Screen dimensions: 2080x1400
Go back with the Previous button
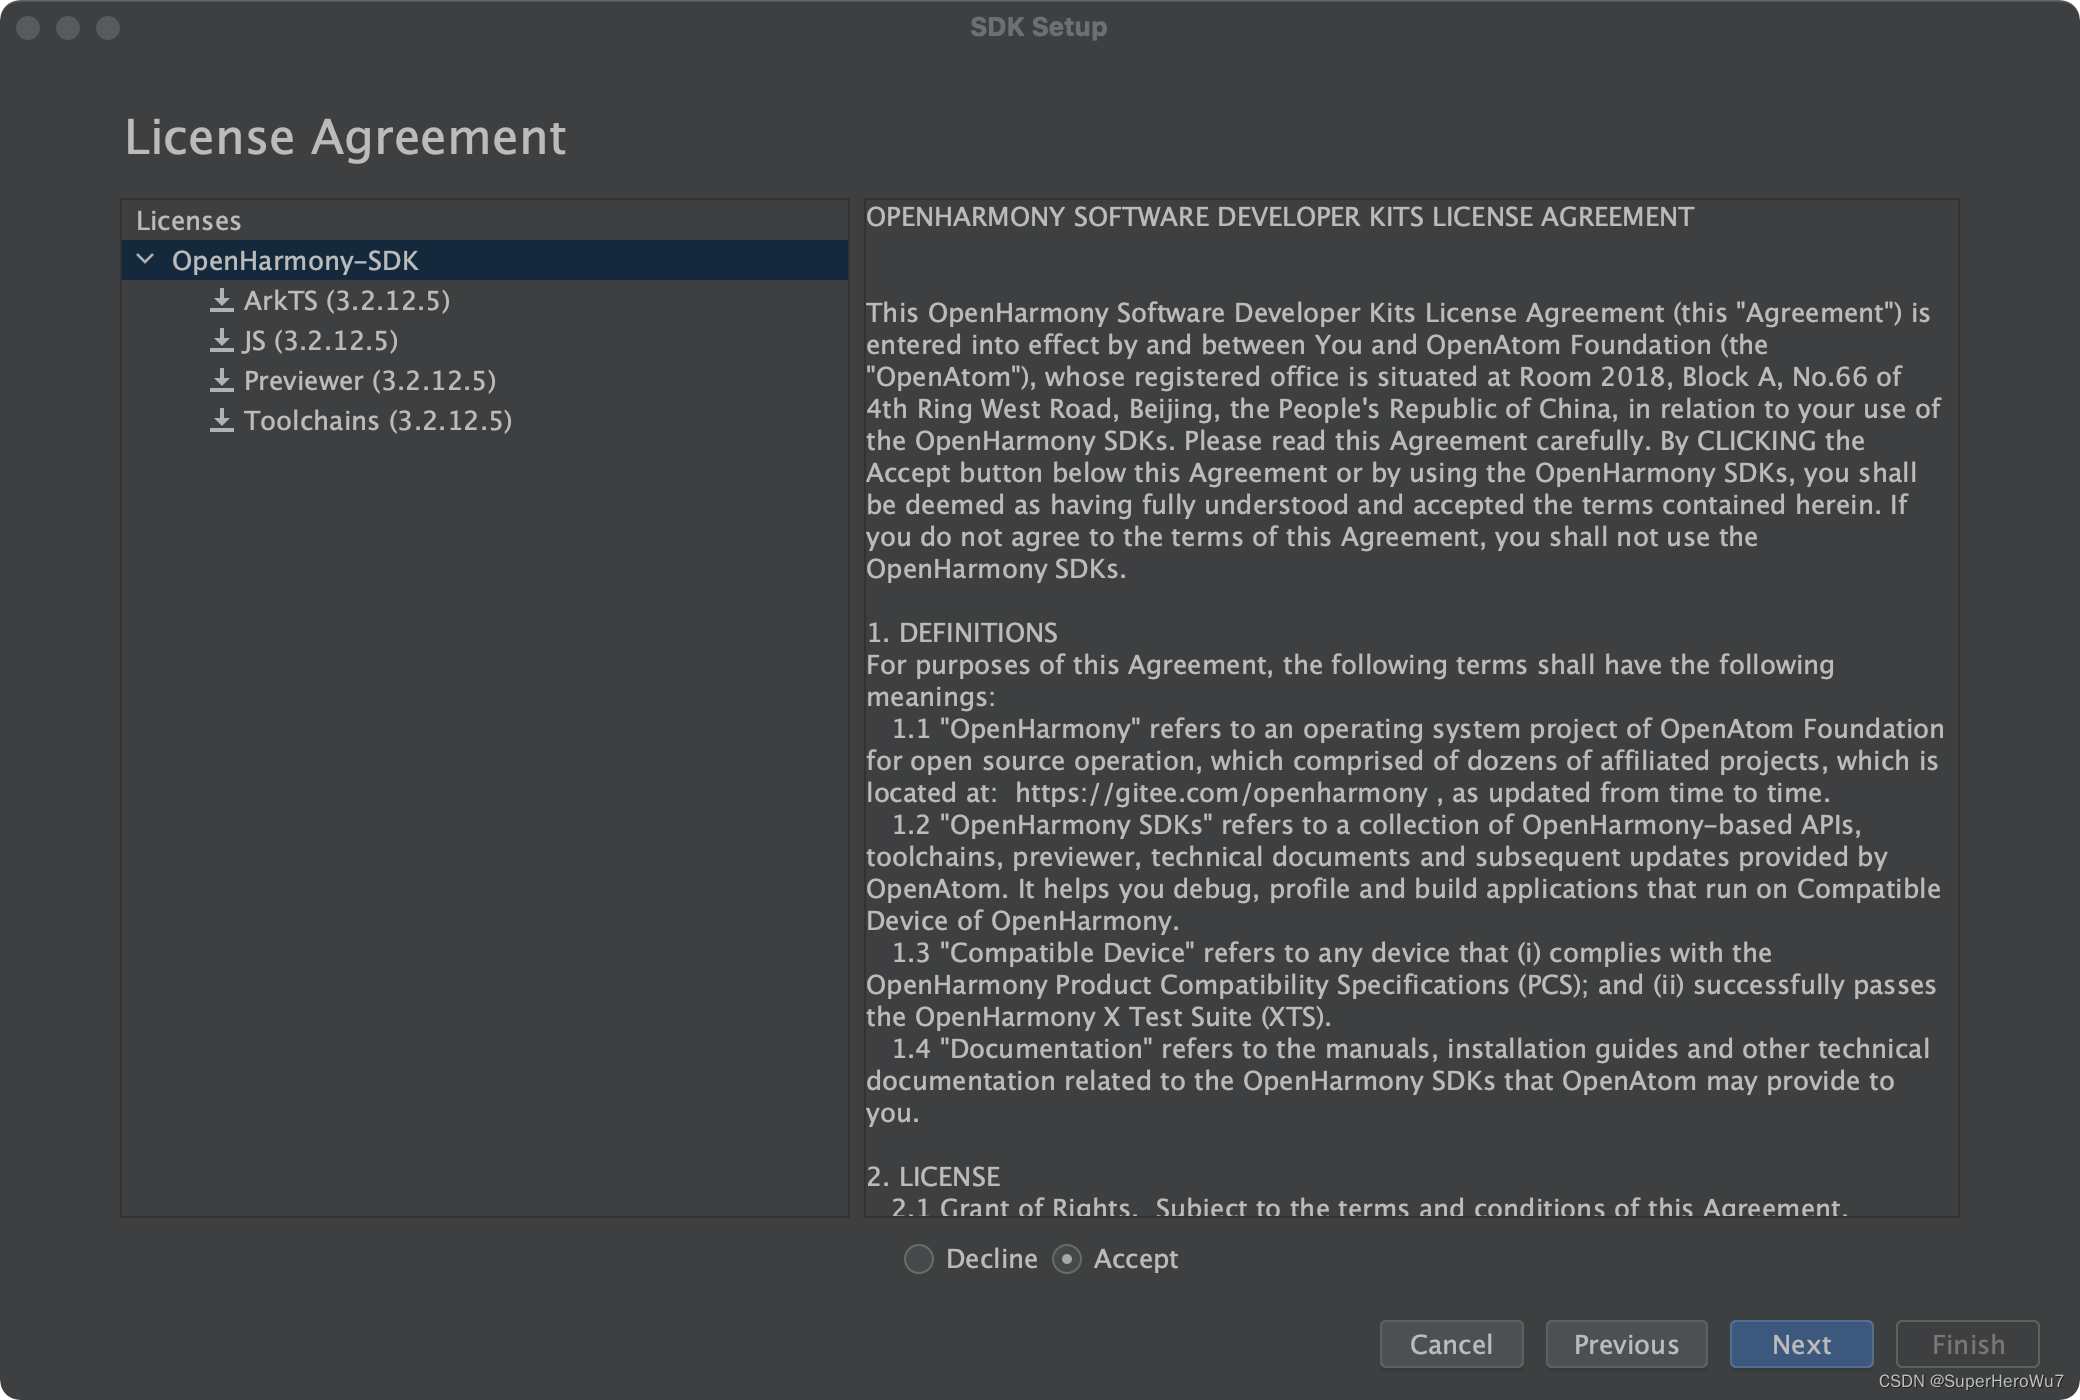(1626, 1344)
